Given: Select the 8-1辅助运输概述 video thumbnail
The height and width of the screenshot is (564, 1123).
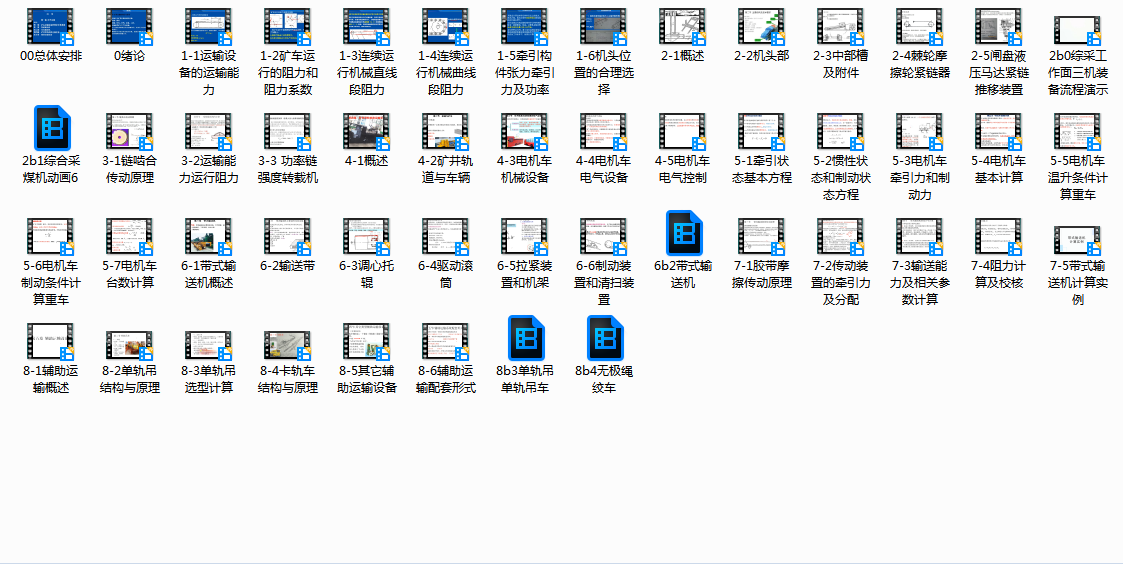Looking at the screenshot, I should click(51, 340).
